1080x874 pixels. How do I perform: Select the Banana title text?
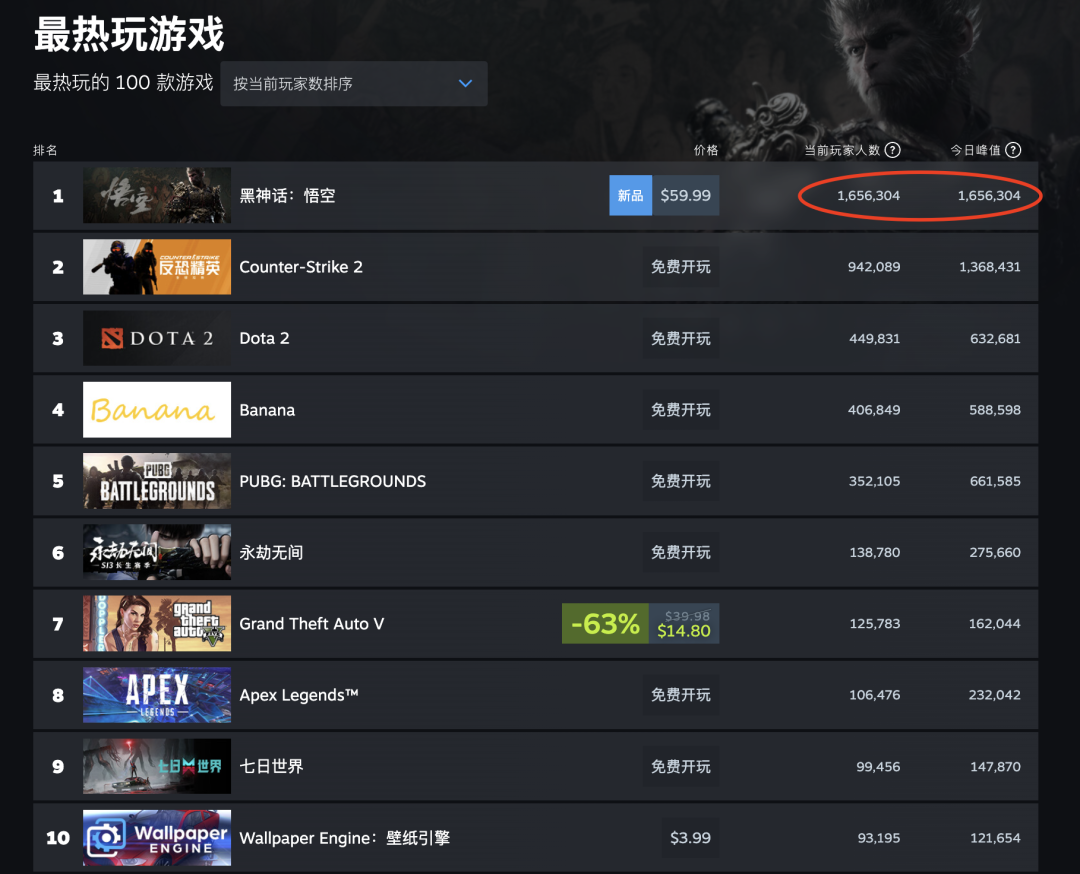pos(267,410)
